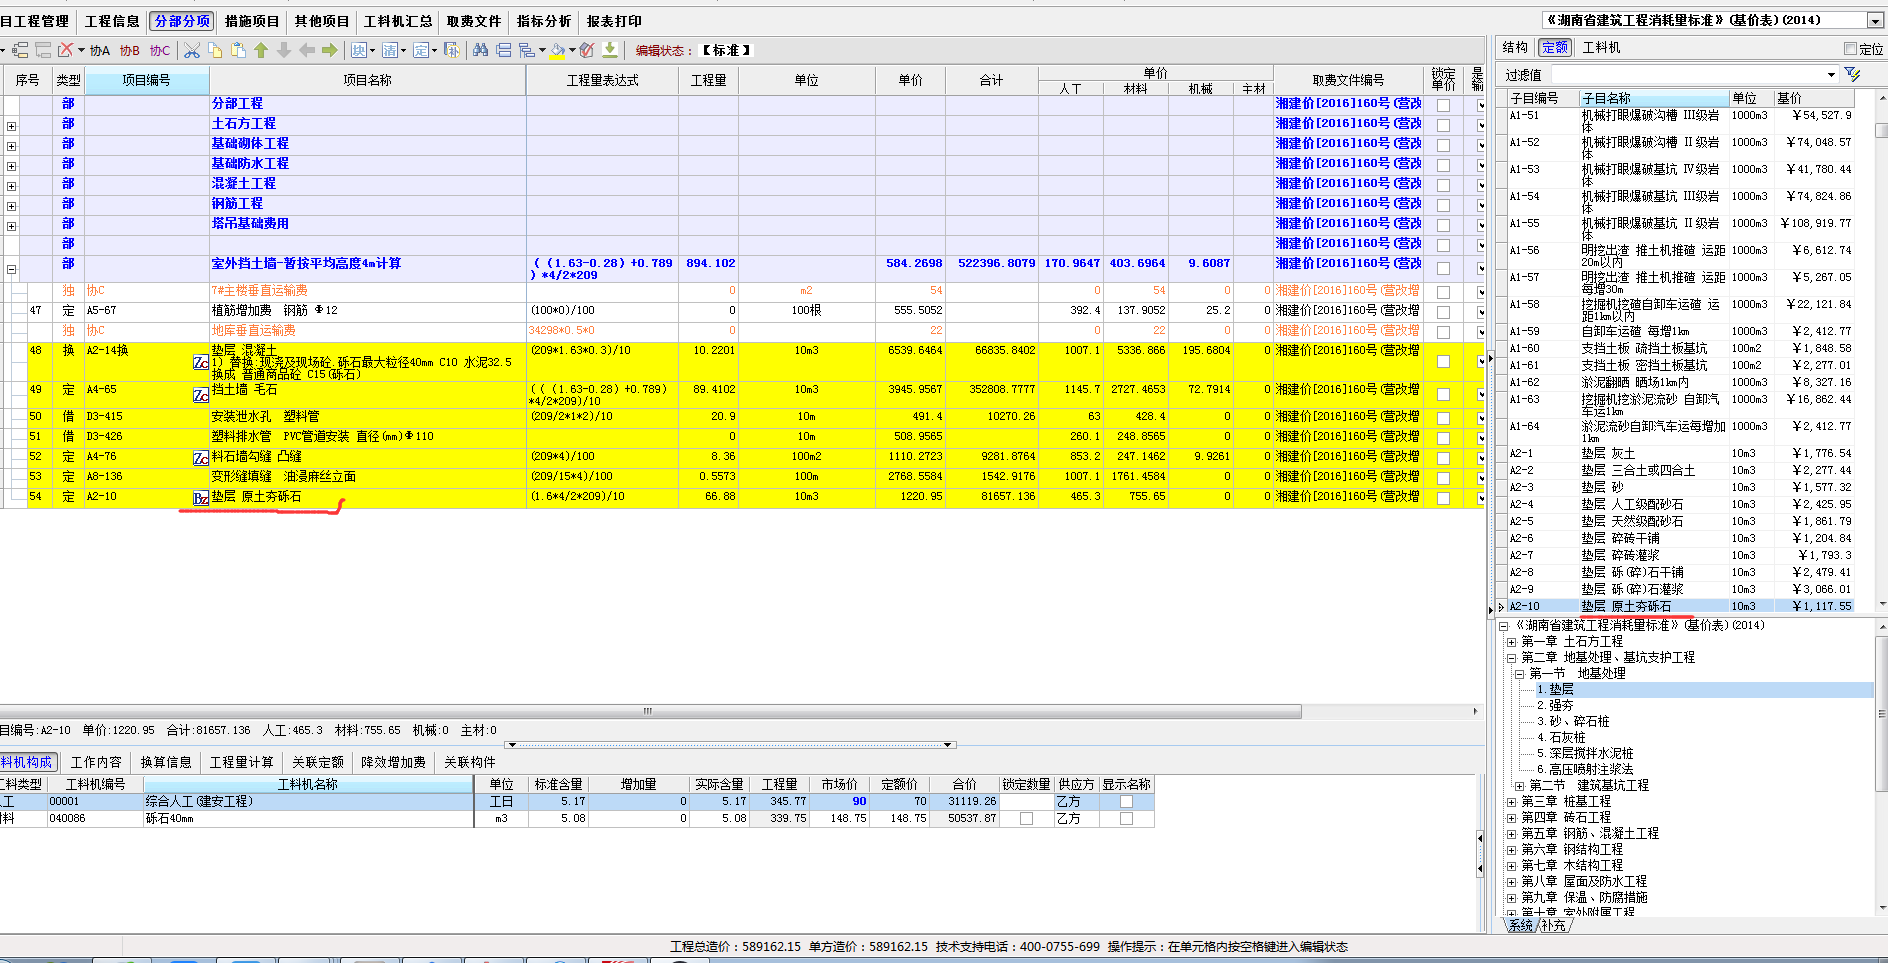Click the filter lightning icon next to 过滤值

[x=1852, y=75]
